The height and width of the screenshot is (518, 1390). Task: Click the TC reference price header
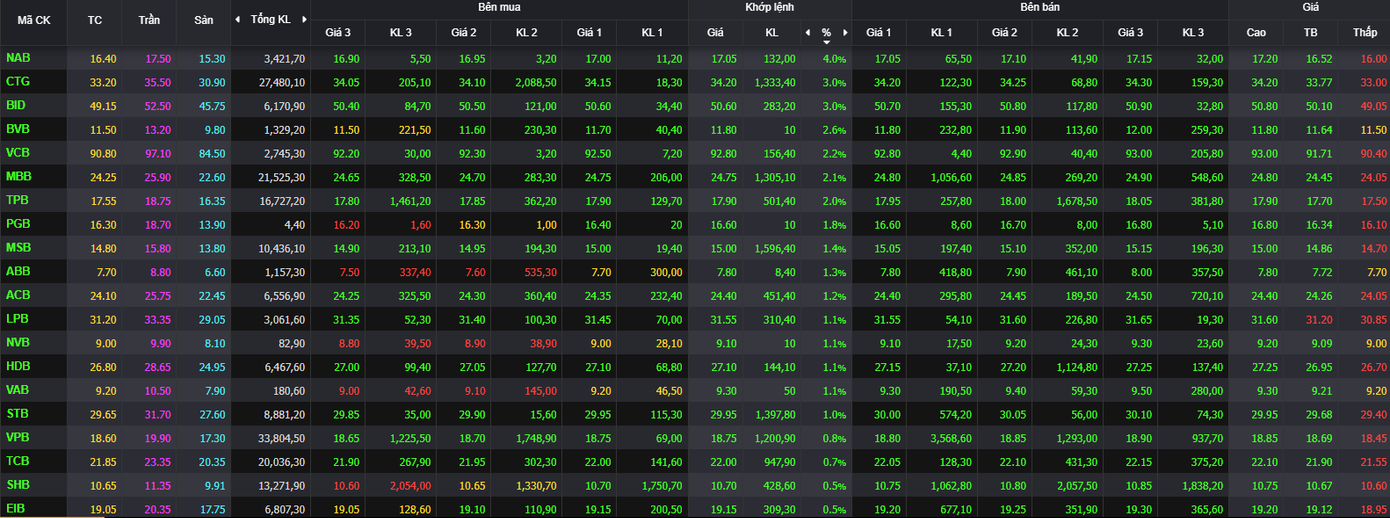(95, 20)
